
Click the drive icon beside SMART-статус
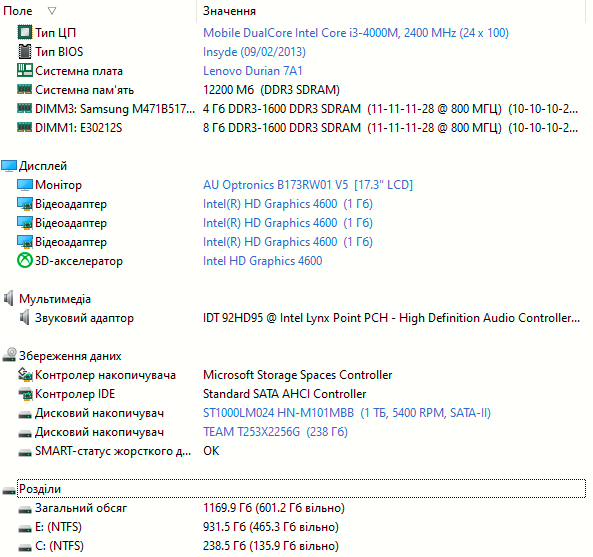[x=25, y=453]
